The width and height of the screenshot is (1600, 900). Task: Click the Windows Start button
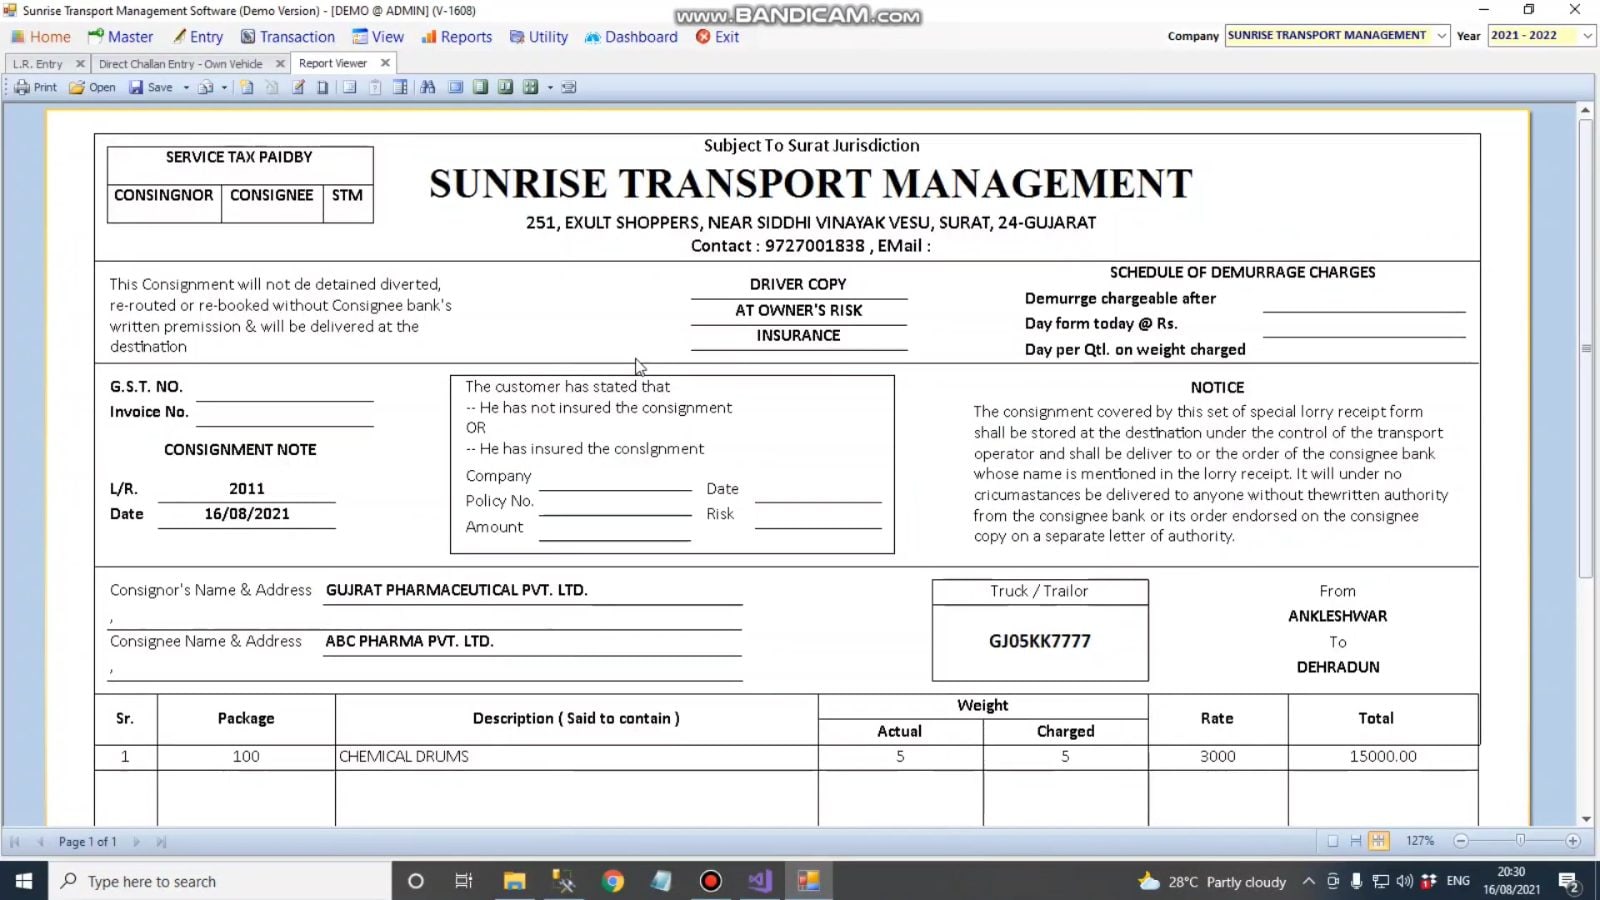coord(24,881)
